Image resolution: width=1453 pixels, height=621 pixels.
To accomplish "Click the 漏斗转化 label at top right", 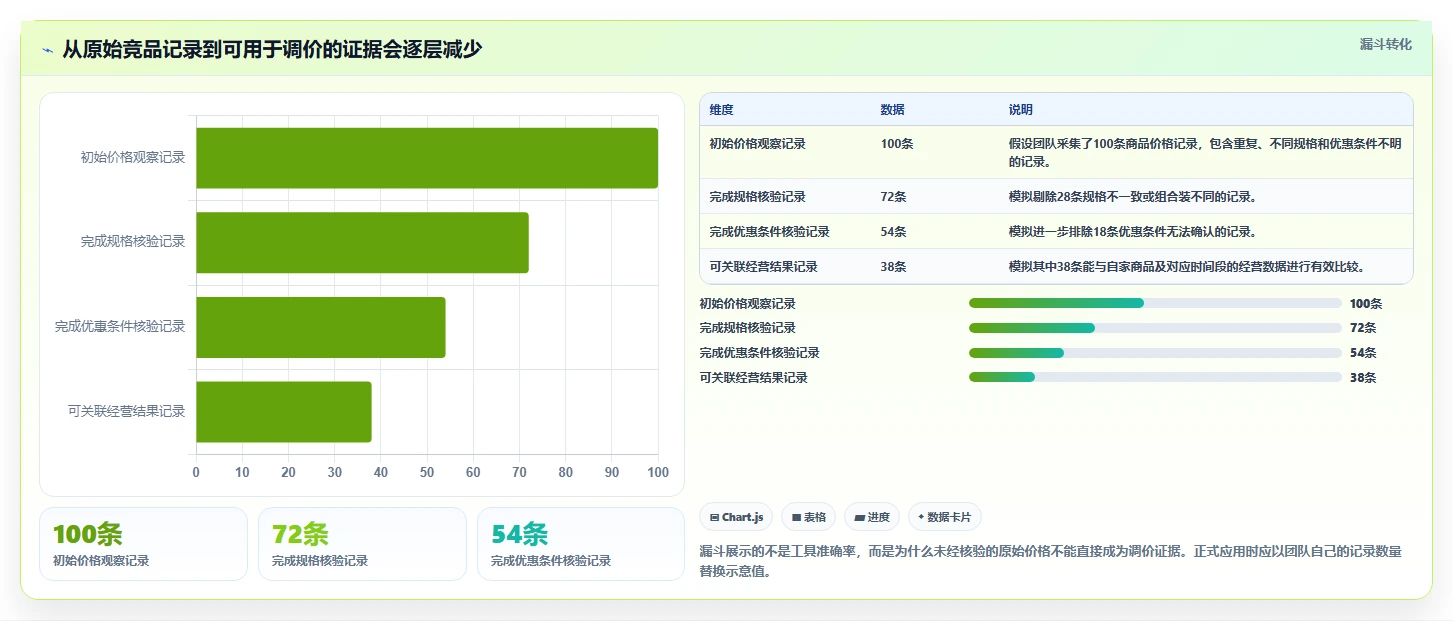I will click(1386, 44).
